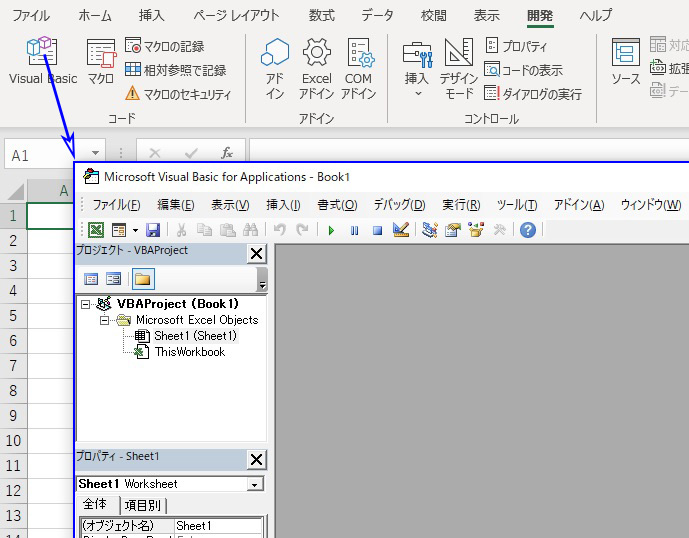
Task: Open Properties Window toolbar icon
Action: tap(453, 230)
